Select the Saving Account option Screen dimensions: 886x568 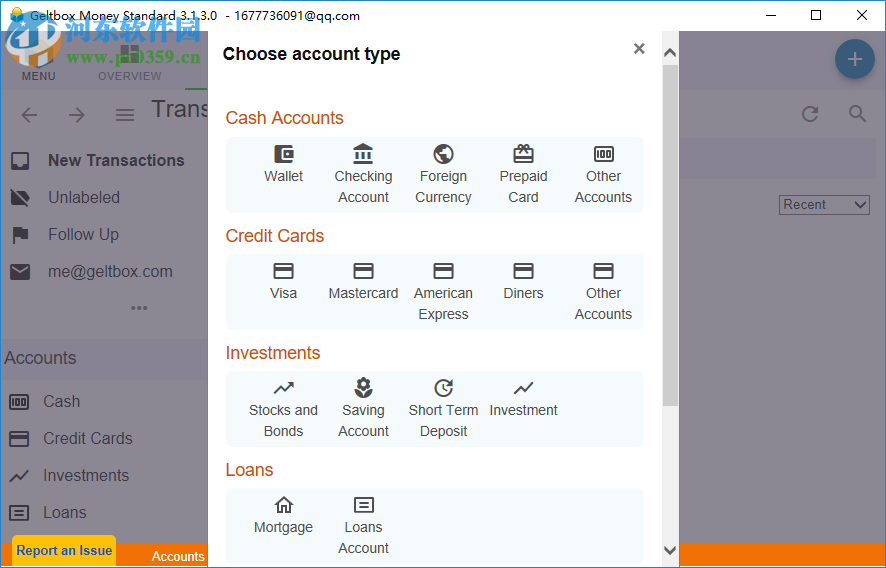click(363, 408)
